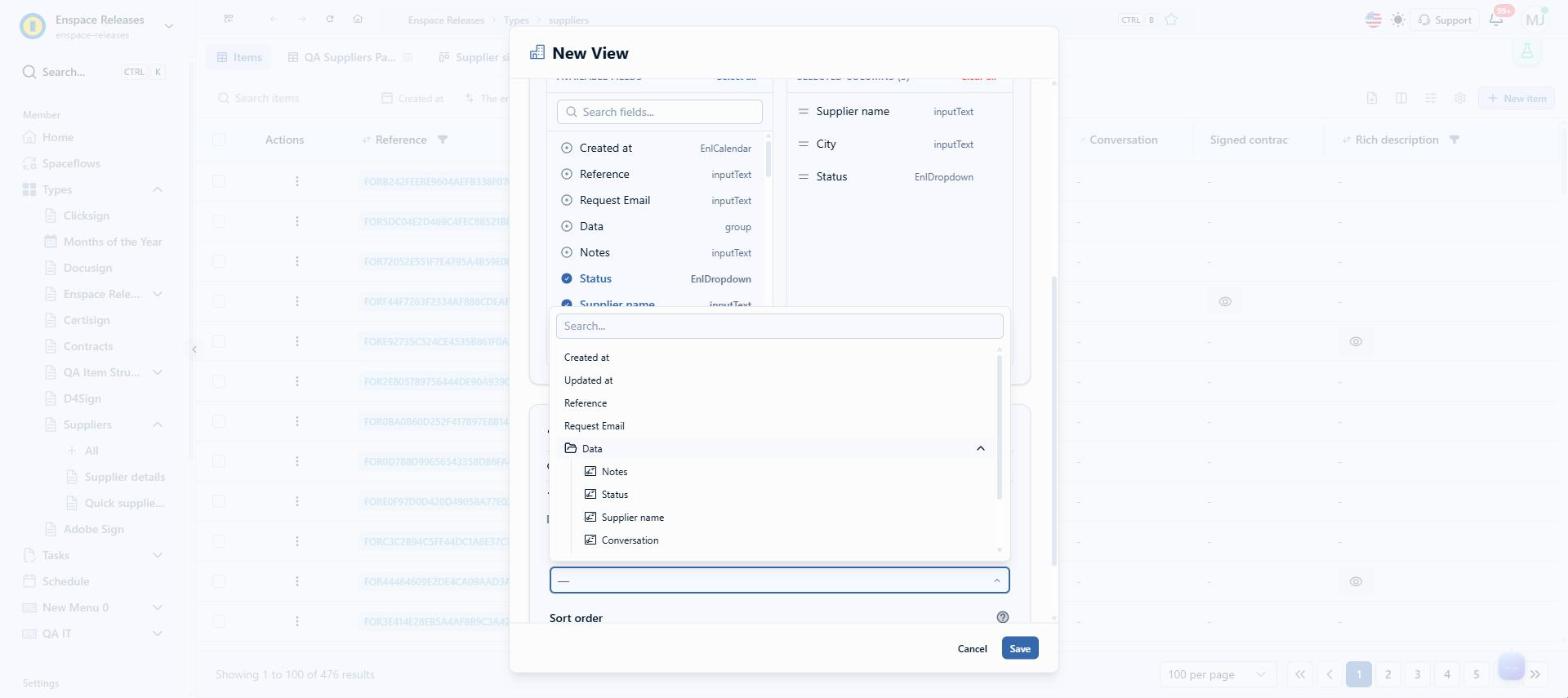Add the Created at field via its plus icon
The height and width of the screenshot is (698, 1568).
tap(567, 148)
